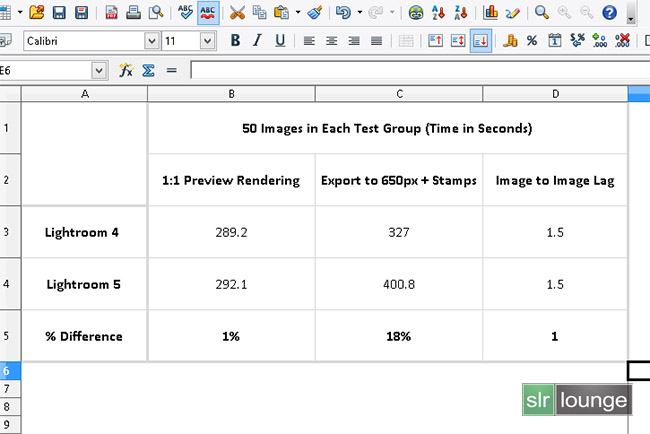Click the 1:1 Preview Rendering cell
This screenshot has width=650, height=434.
click(231, 180)
